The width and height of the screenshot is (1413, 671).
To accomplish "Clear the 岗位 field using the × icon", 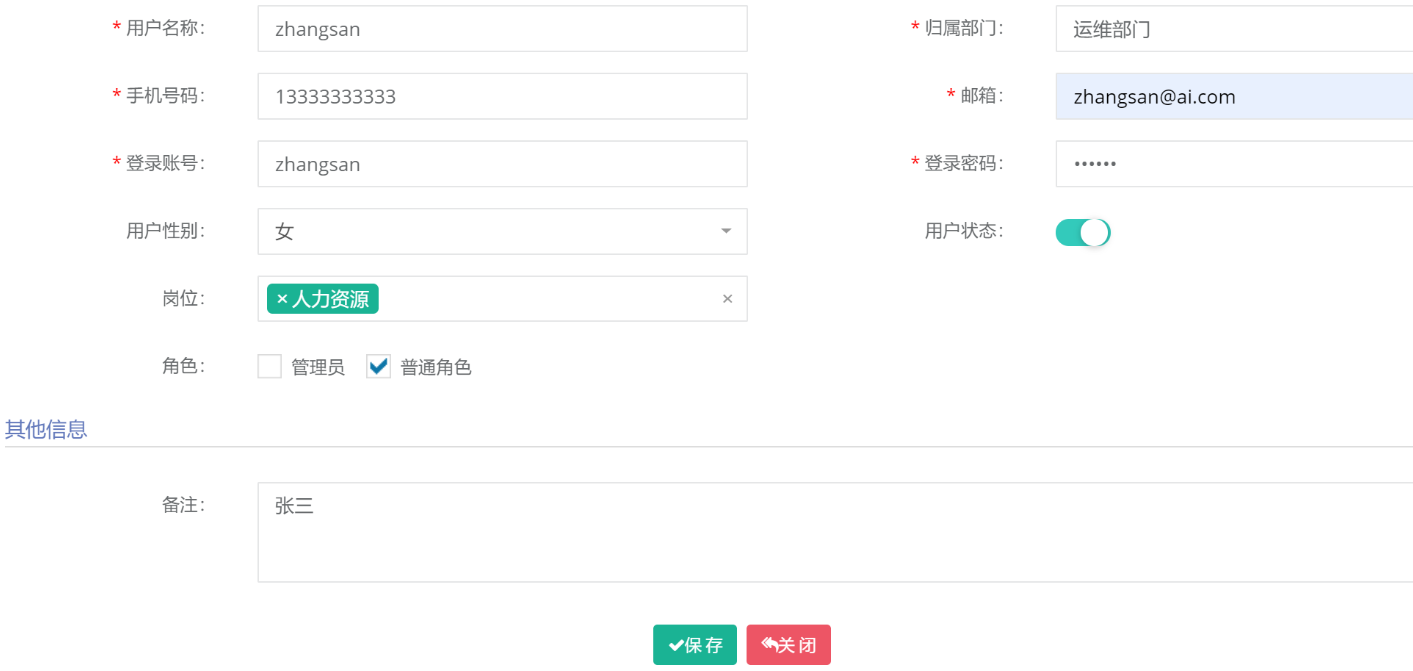I will [727, 298].
